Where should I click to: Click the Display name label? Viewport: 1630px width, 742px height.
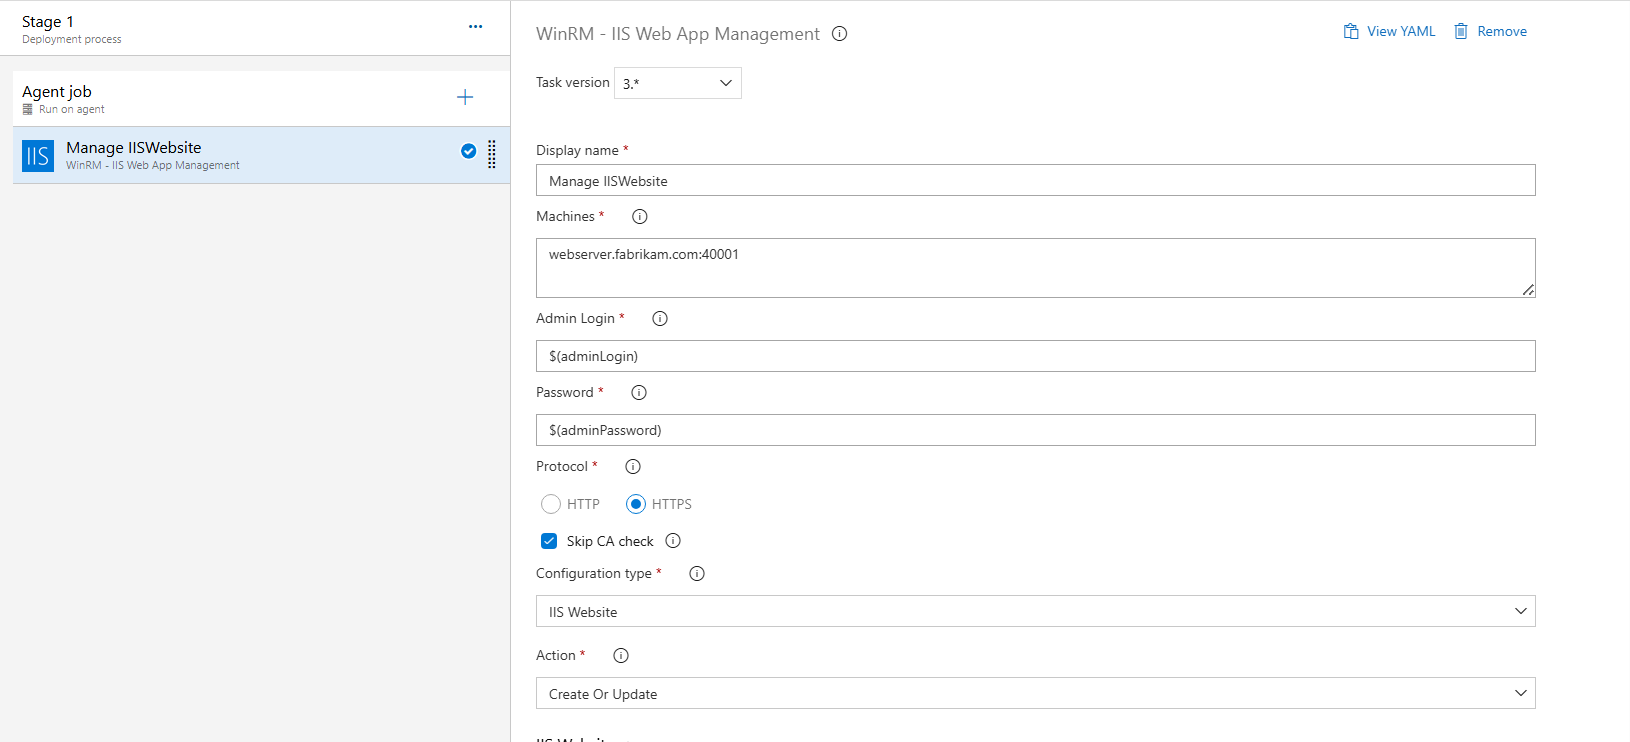pos(577,150)
